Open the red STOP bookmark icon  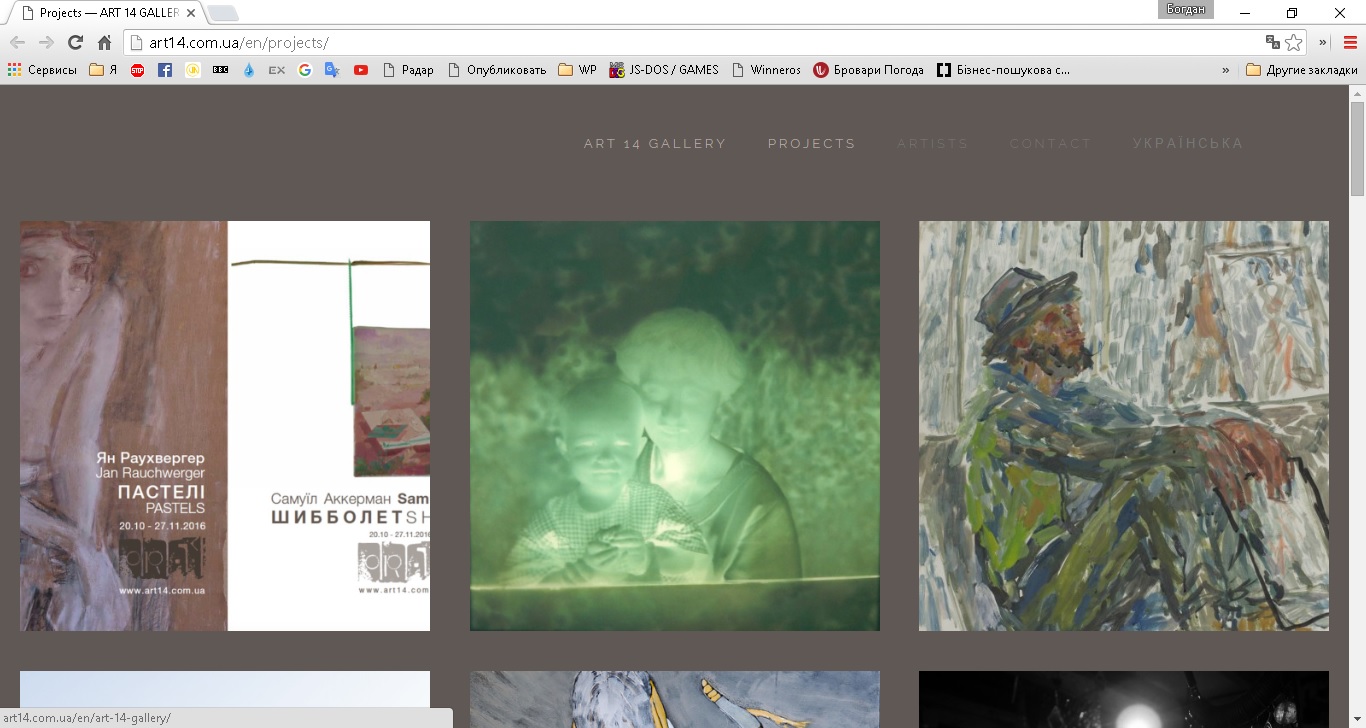pyautogui.click(x=137, y=70)
